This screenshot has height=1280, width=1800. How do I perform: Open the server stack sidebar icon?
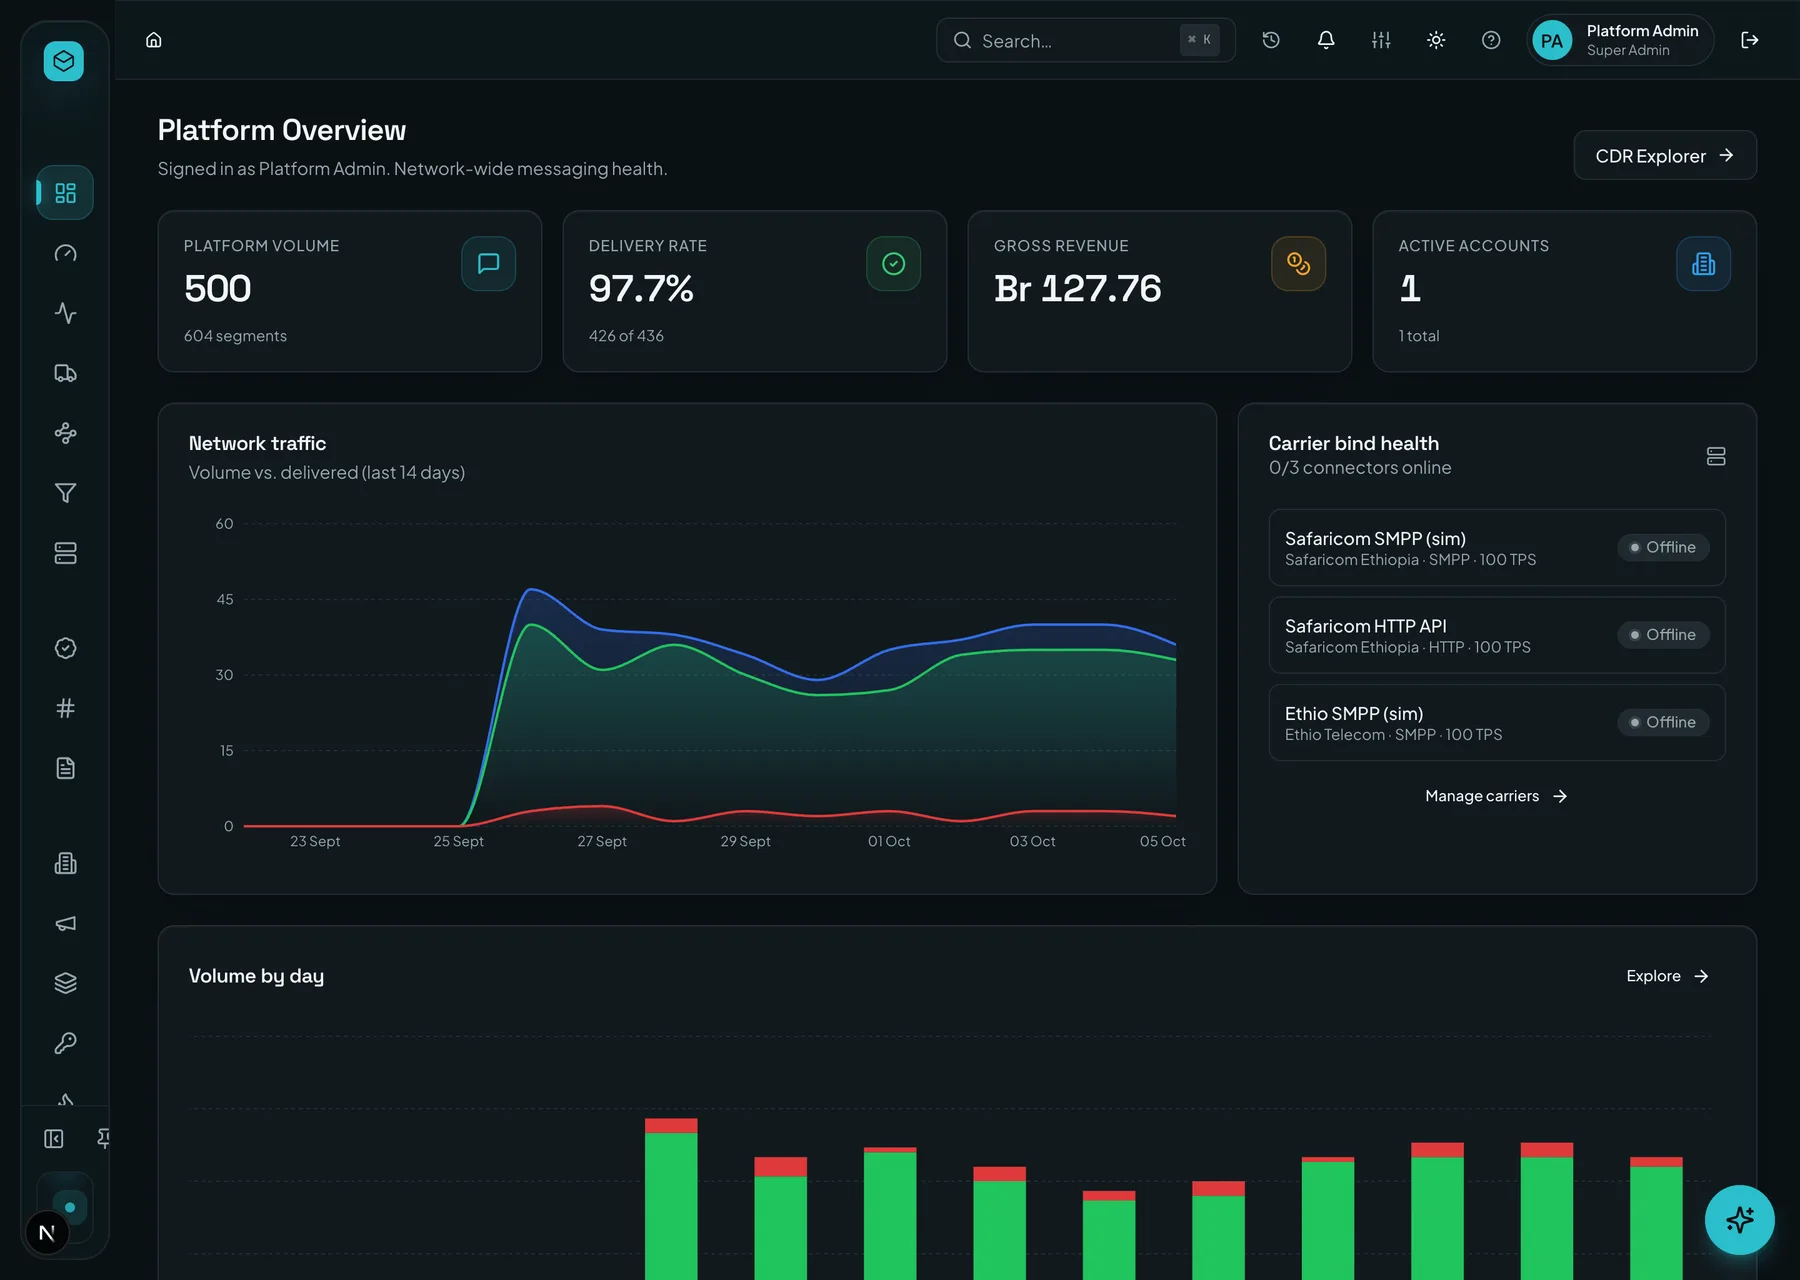click(65, 553)
